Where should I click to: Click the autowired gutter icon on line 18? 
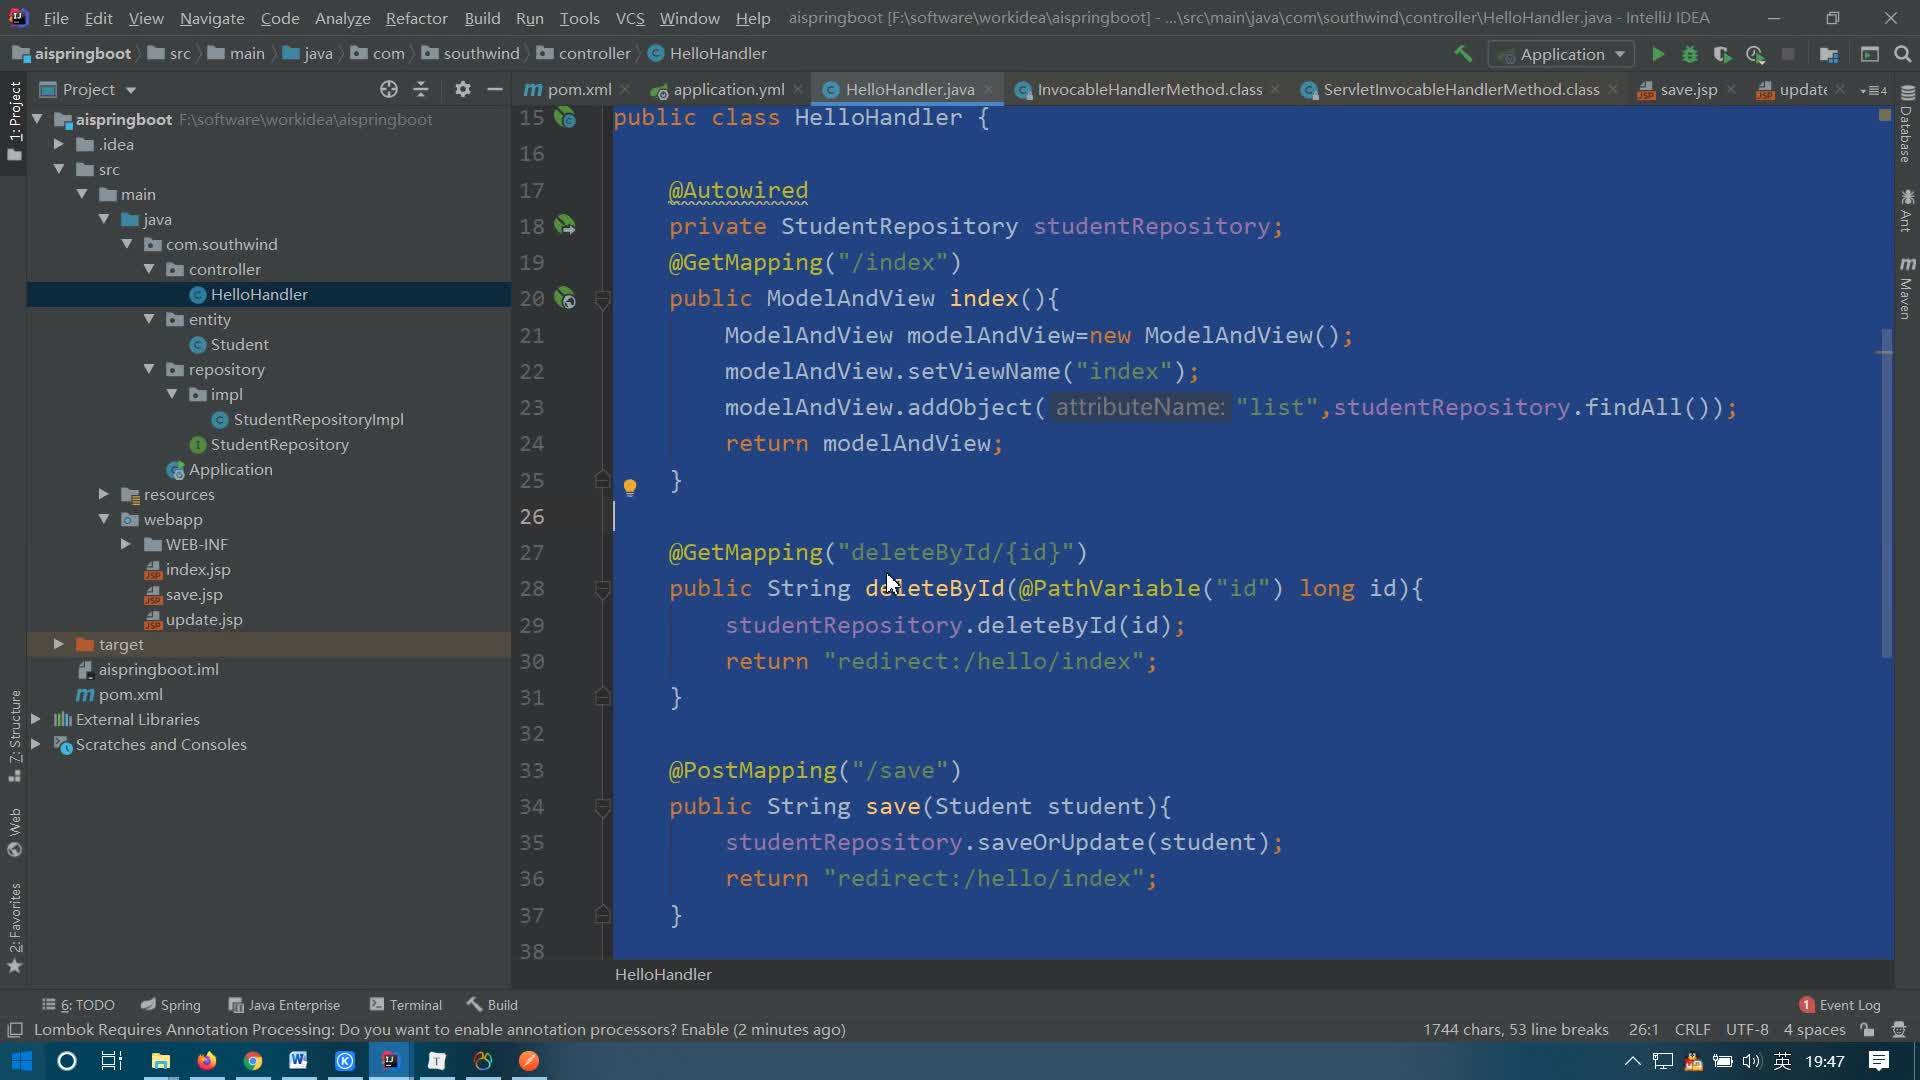tap(565, 226)
